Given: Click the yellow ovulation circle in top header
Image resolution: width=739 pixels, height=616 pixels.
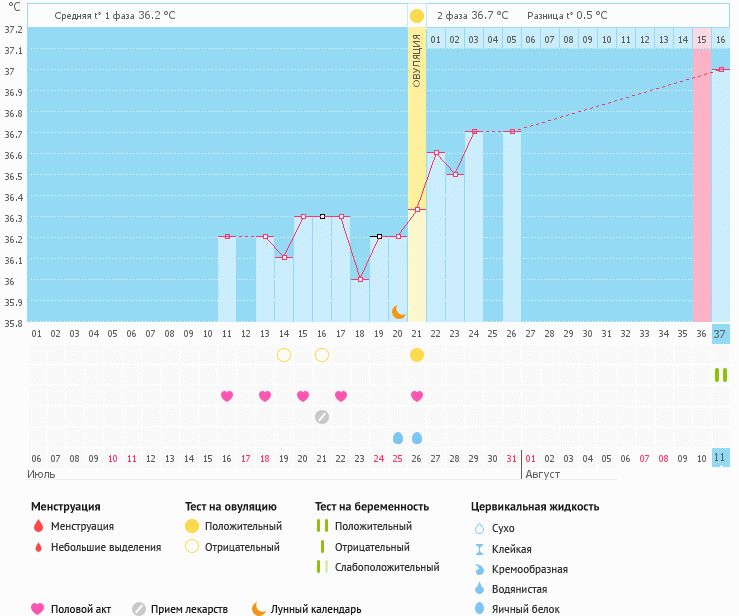Looking at the screenshot, I should [416, 15].
